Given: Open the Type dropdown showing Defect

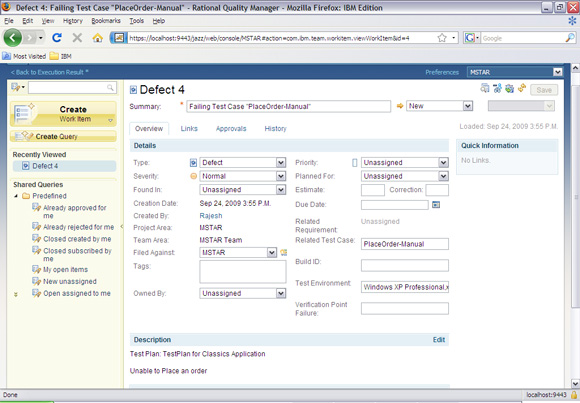Looking at the screenshot, I should pos(243,162).
